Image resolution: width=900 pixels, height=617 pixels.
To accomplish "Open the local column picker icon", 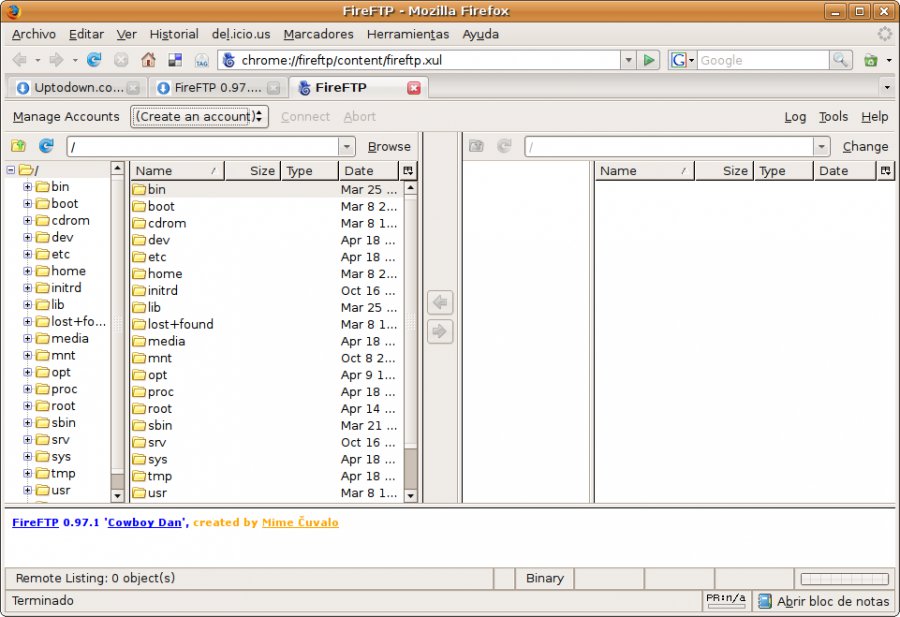I will pos(408,170).
